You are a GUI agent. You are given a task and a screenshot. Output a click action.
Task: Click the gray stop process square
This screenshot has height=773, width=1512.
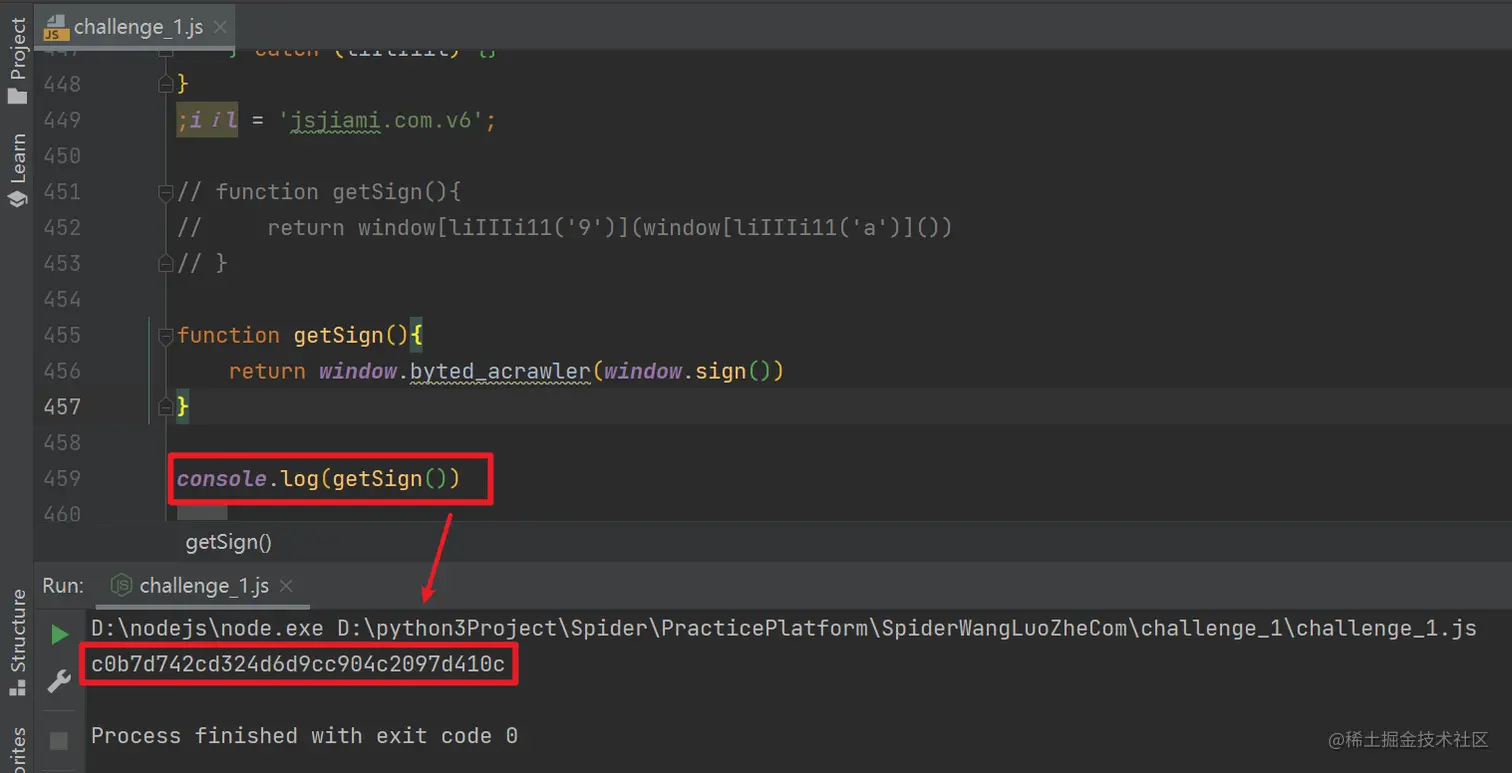pyautogui.click(x=59, y=740)
